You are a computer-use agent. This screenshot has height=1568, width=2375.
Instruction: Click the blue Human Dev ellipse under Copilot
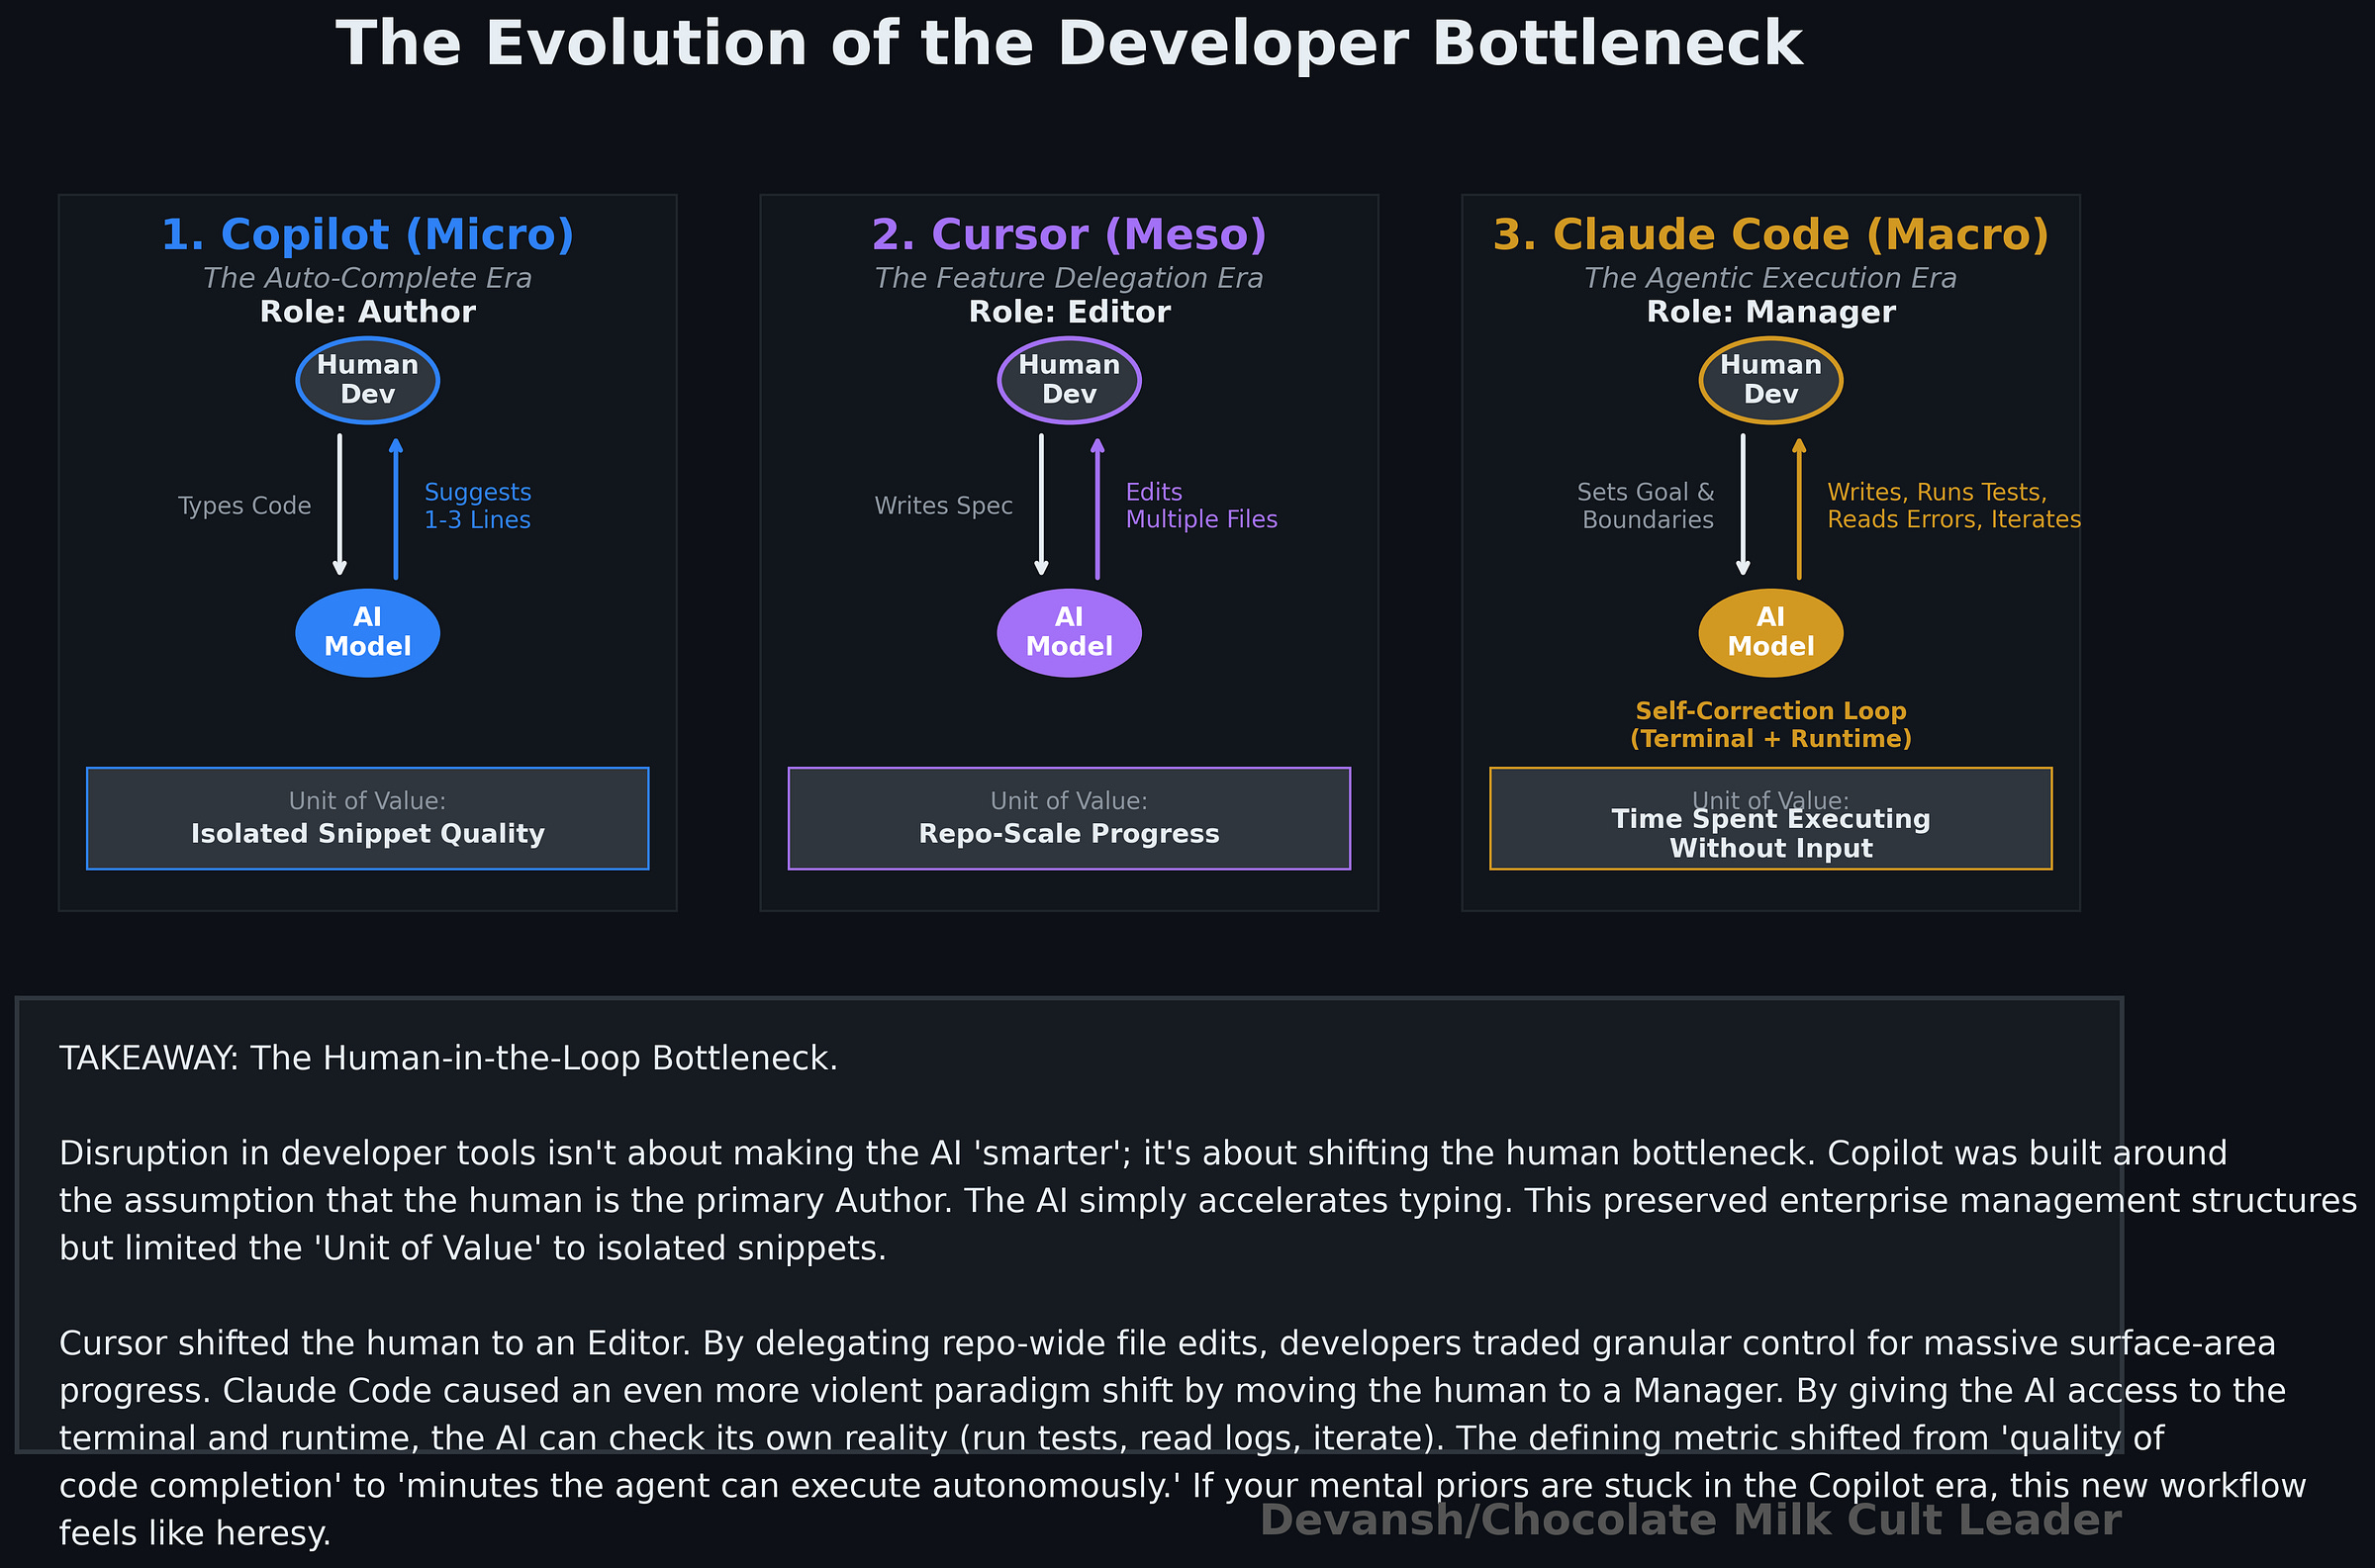[367, 380]
